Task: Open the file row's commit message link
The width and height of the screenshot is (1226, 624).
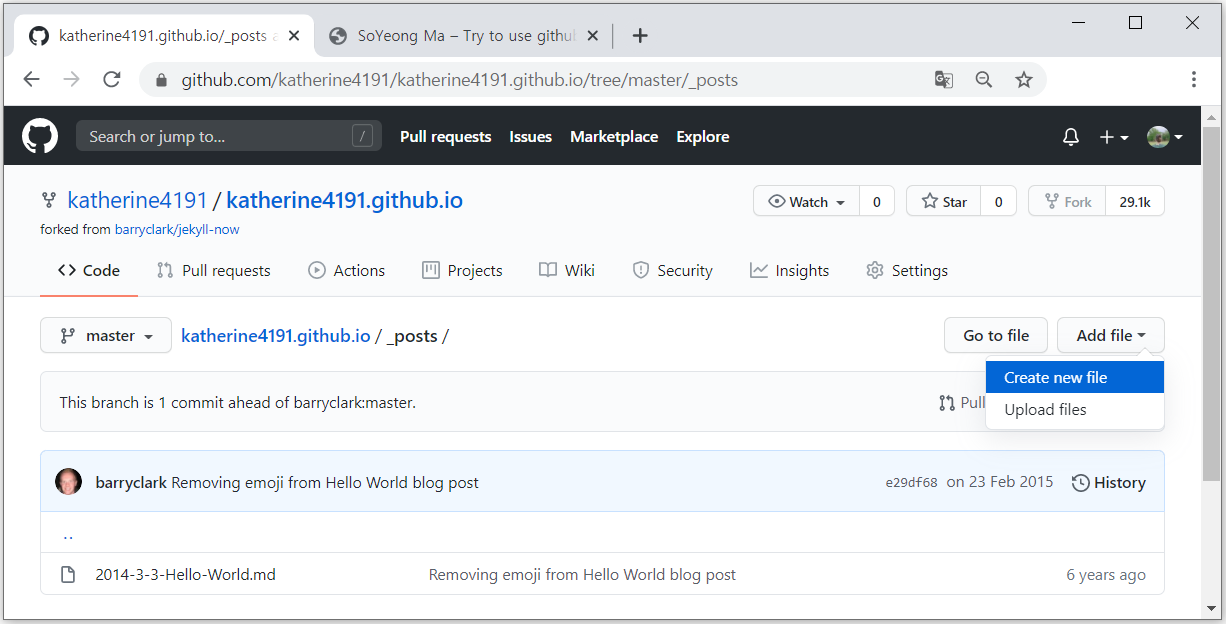Action: click(582, 575)
